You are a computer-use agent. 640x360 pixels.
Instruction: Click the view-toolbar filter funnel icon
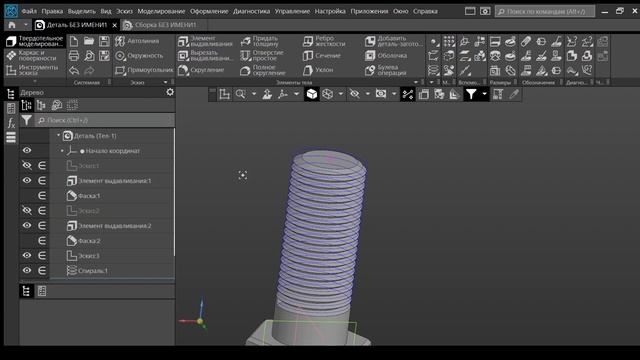point(471,95)
